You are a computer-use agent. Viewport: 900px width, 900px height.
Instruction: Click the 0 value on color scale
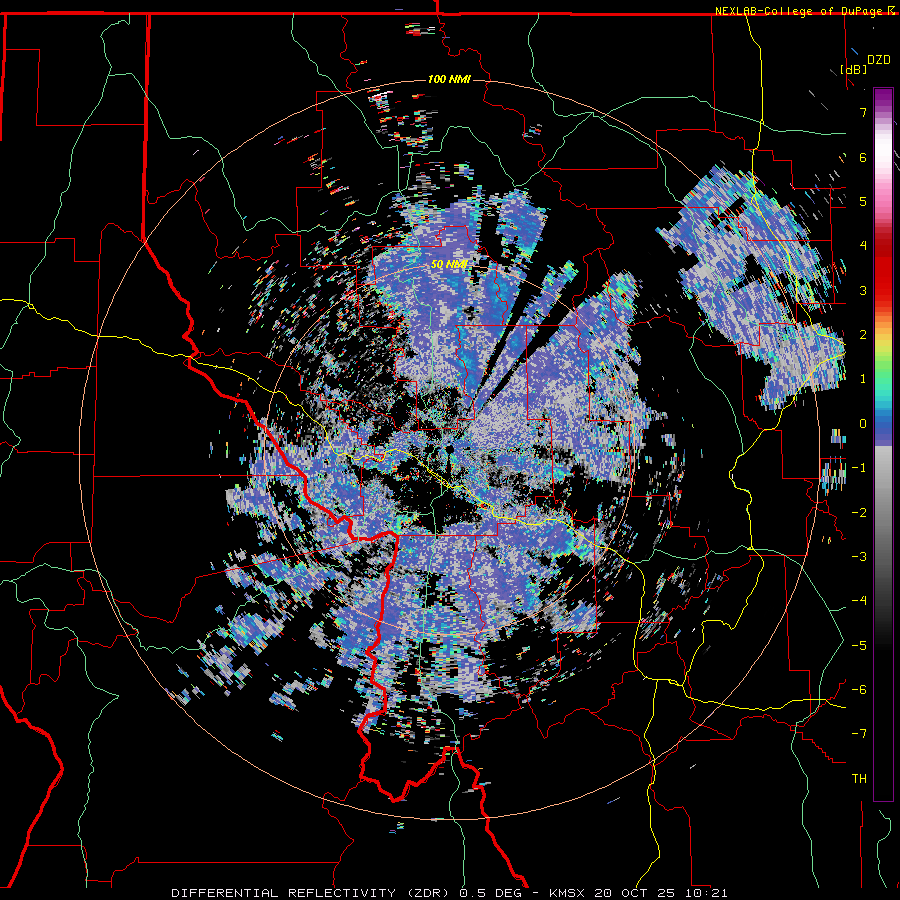863,424
